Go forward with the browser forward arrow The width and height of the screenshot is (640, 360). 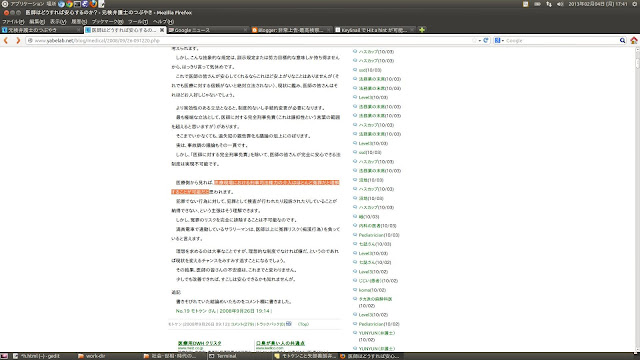coord(18,40)
